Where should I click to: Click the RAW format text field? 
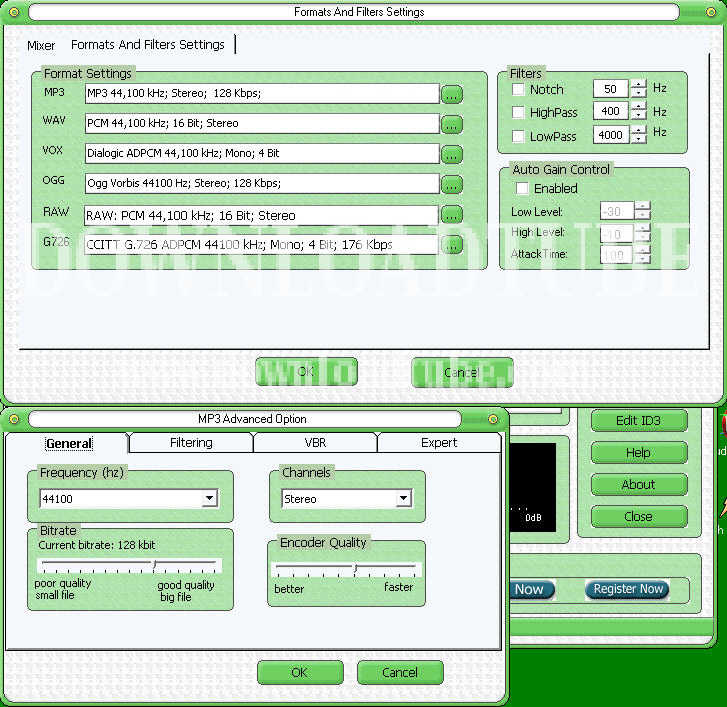point(261,216)
